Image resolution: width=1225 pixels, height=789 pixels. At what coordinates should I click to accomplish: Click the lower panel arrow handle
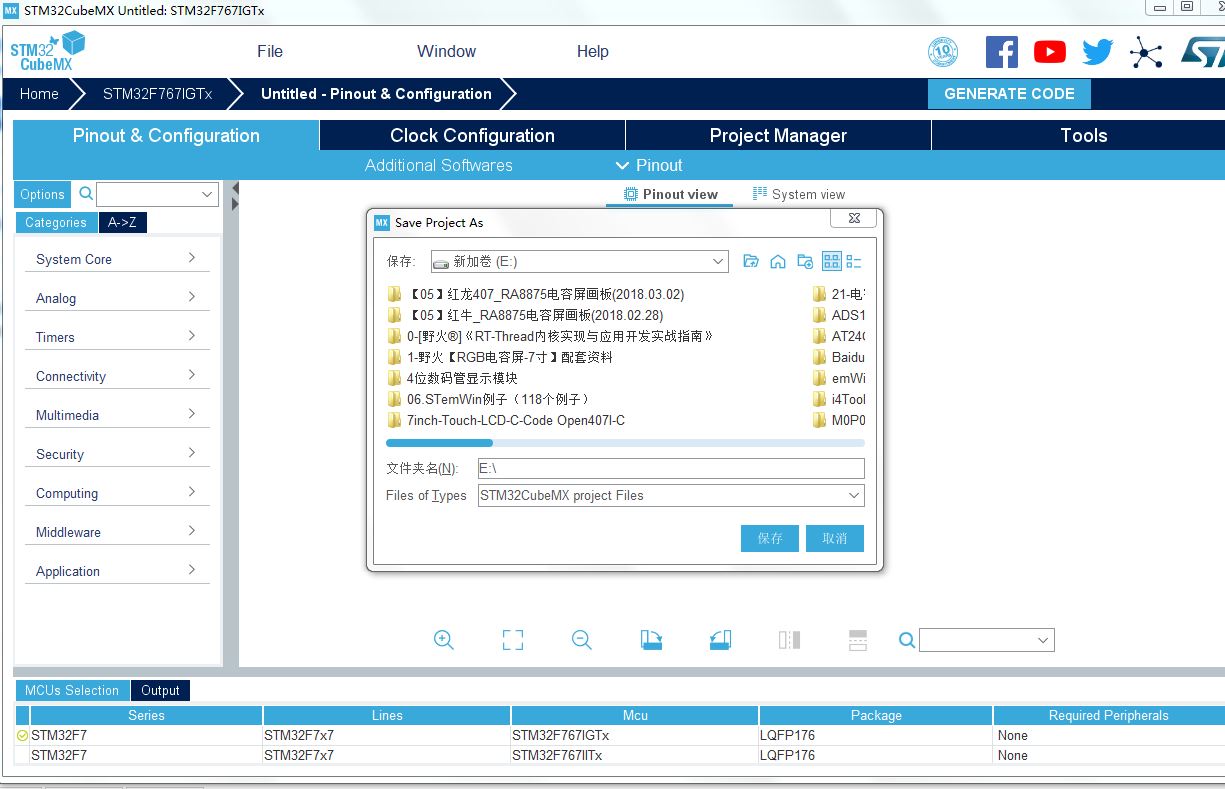coord(235,204)
